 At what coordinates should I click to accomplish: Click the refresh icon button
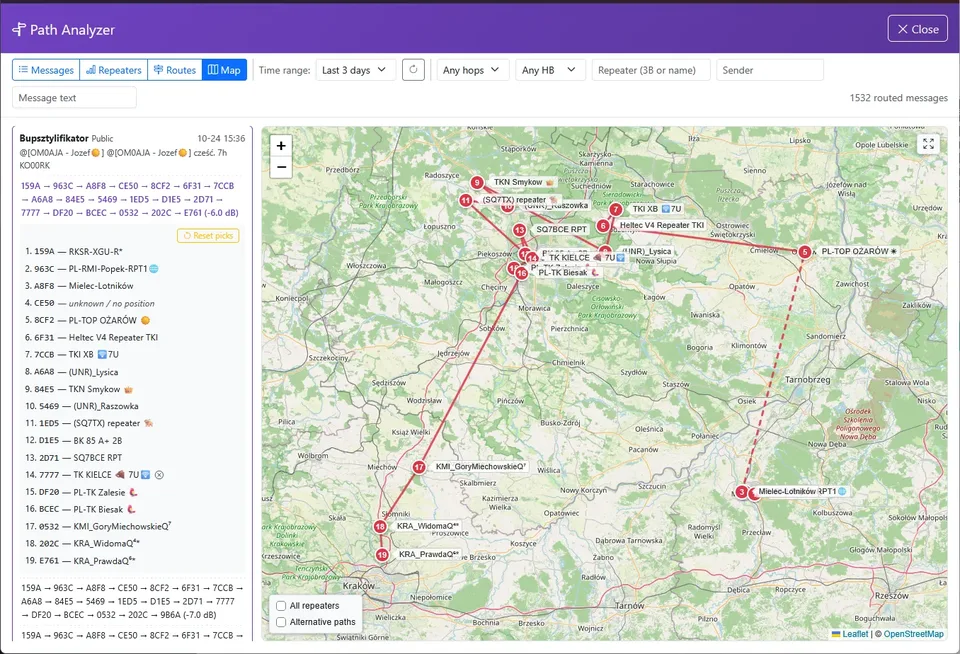tap(413, 70)
